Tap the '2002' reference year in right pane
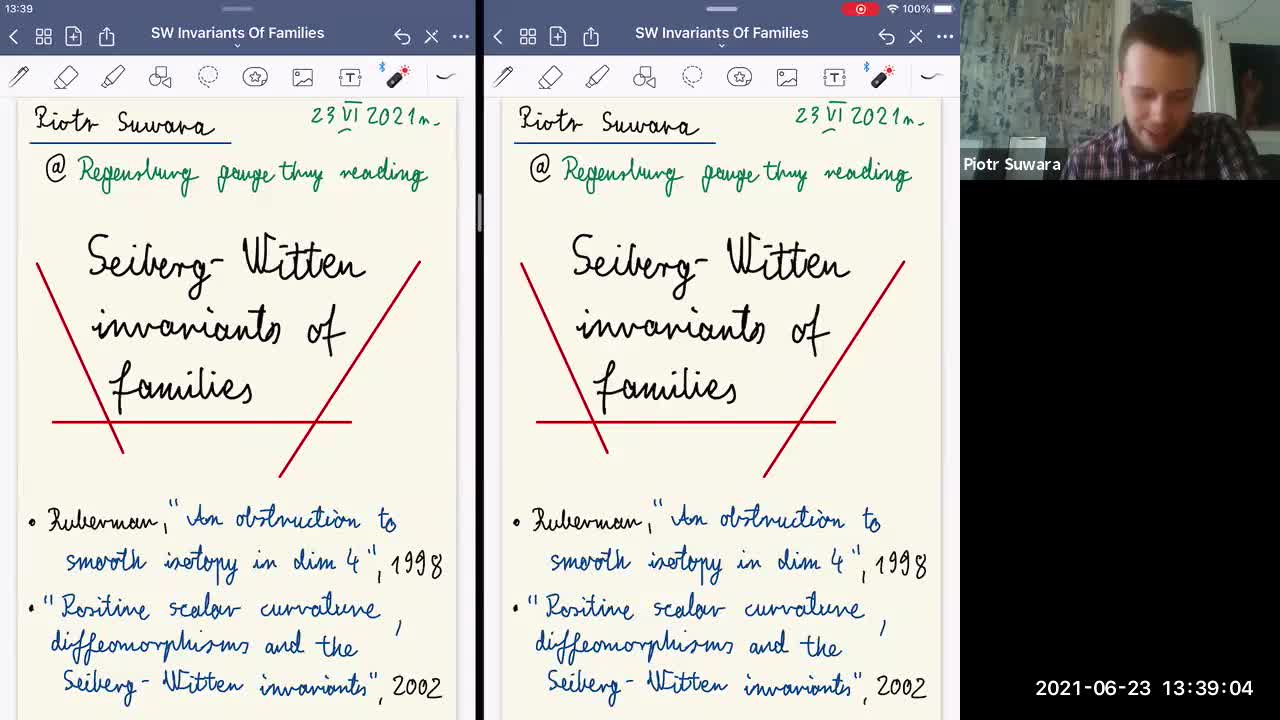The width and height of the screenshot is (1280, 720). click(901, 687)
